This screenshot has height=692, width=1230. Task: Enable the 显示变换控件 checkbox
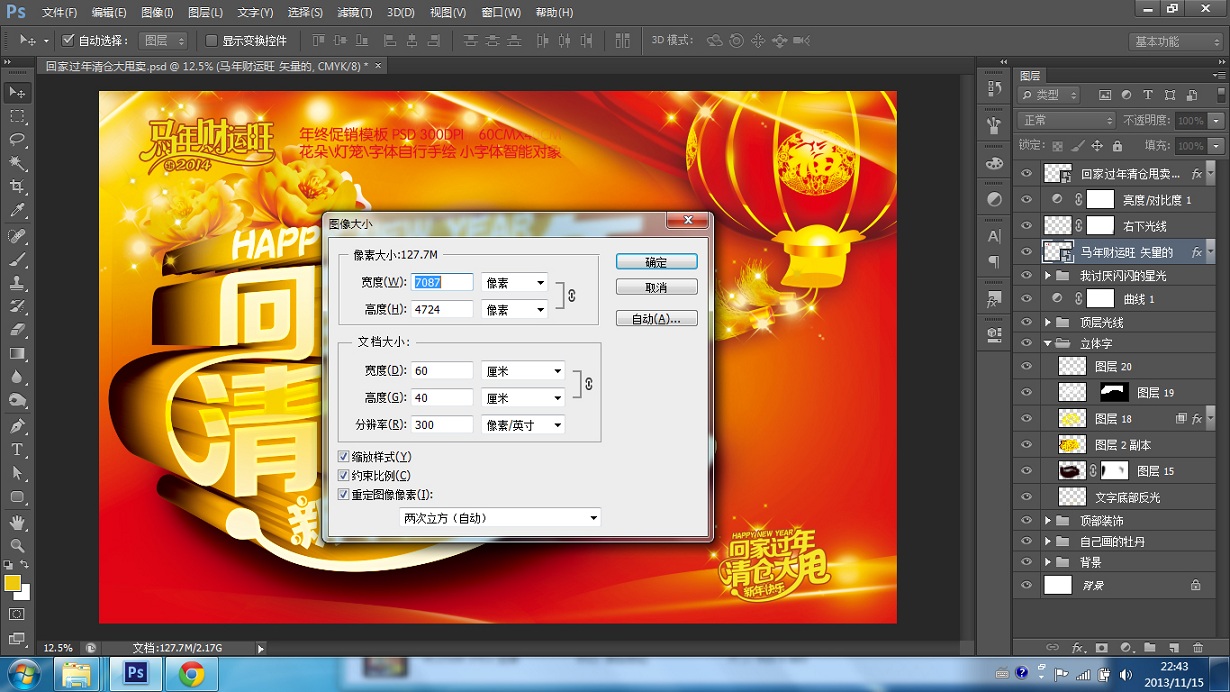coord(211,41)
